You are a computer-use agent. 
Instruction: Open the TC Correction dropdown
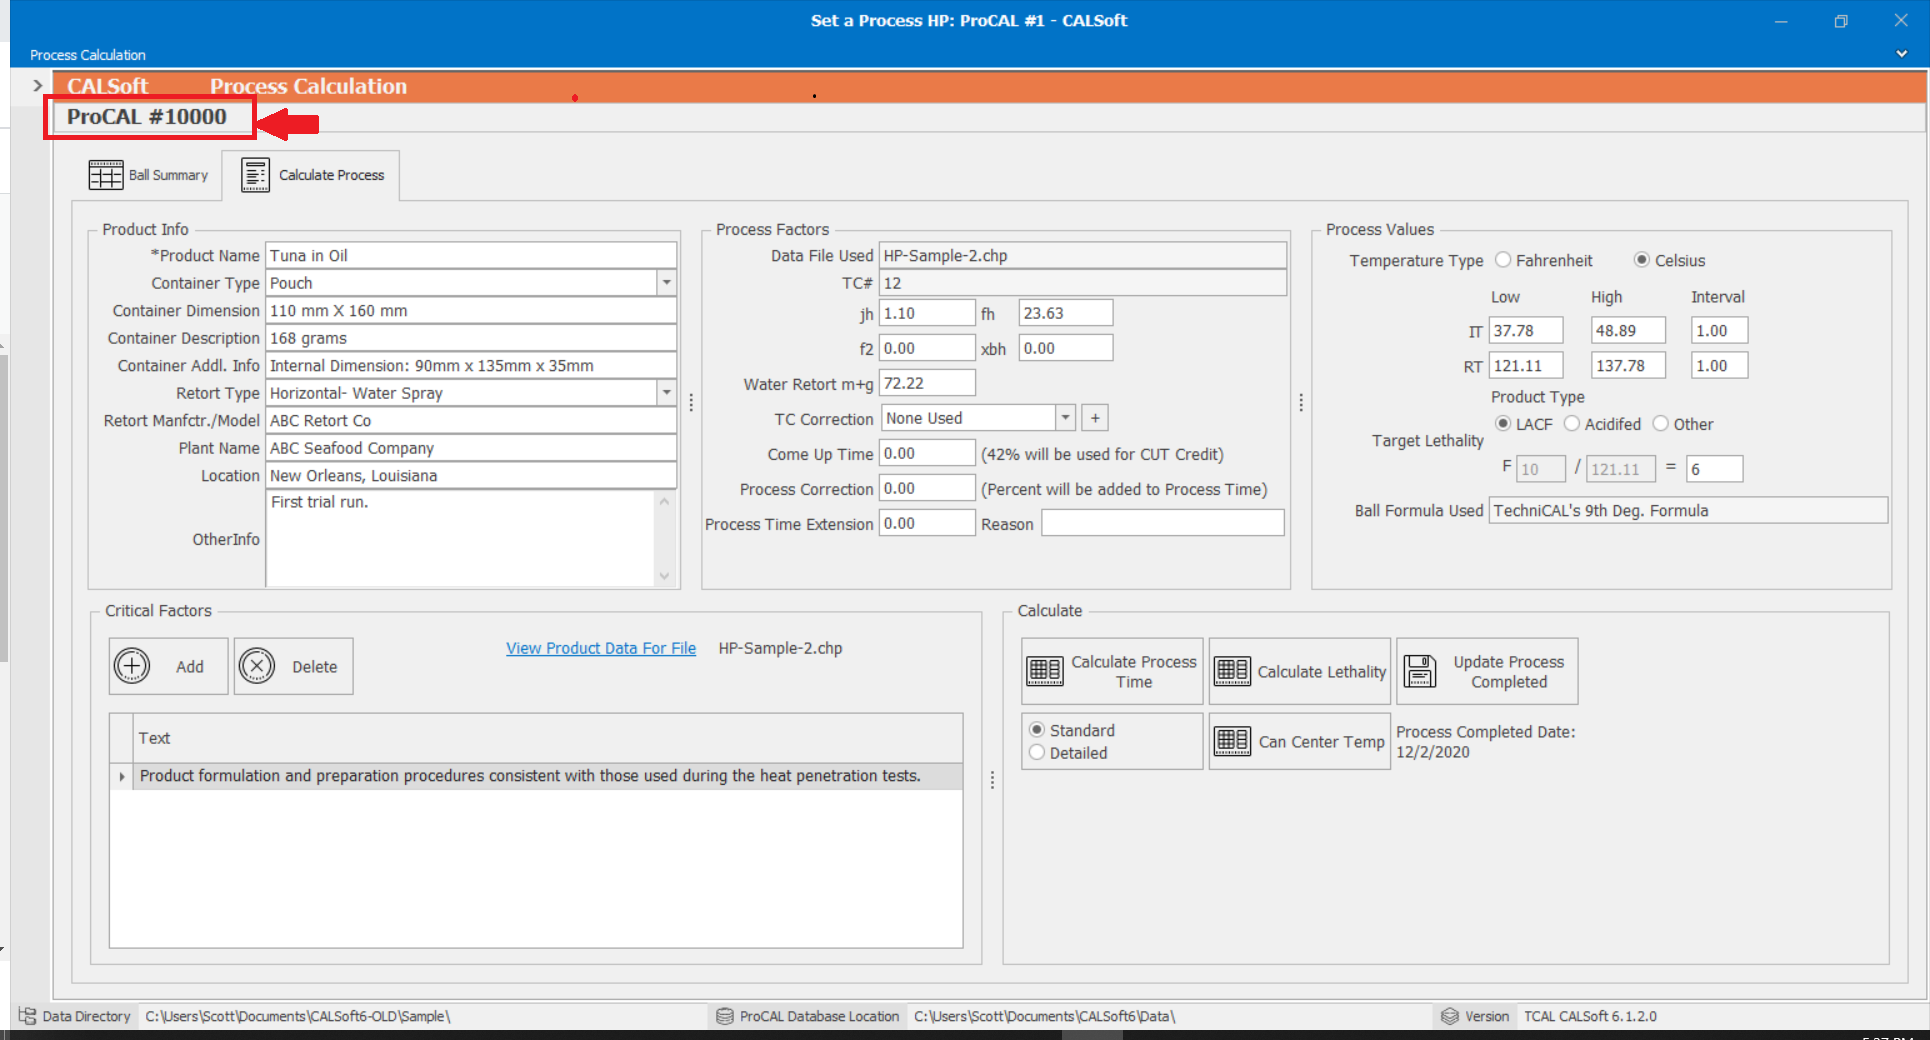coord(1065,418)
